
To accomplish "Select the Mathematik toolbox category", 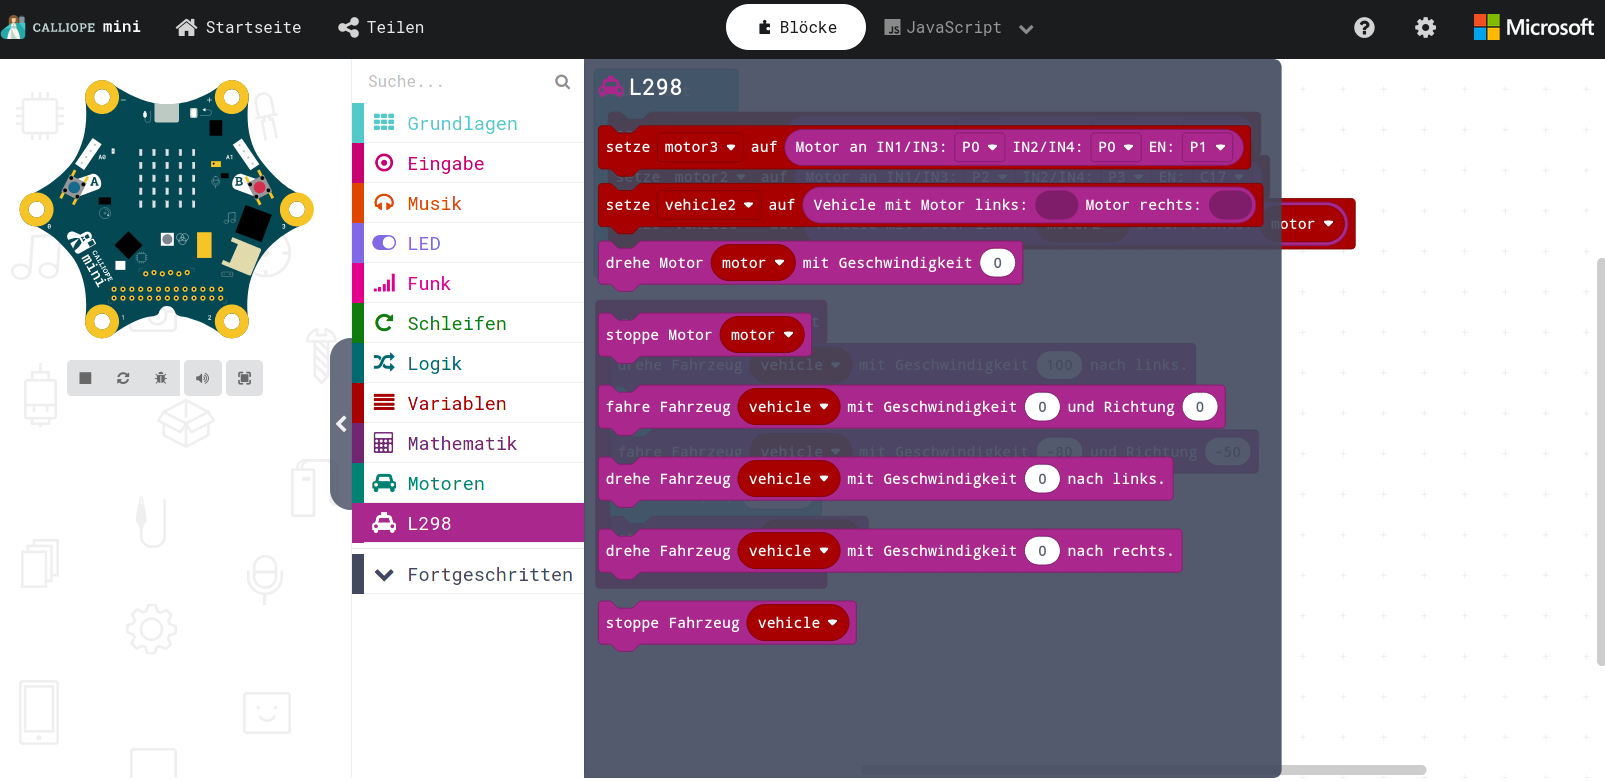I will point(468,443).
